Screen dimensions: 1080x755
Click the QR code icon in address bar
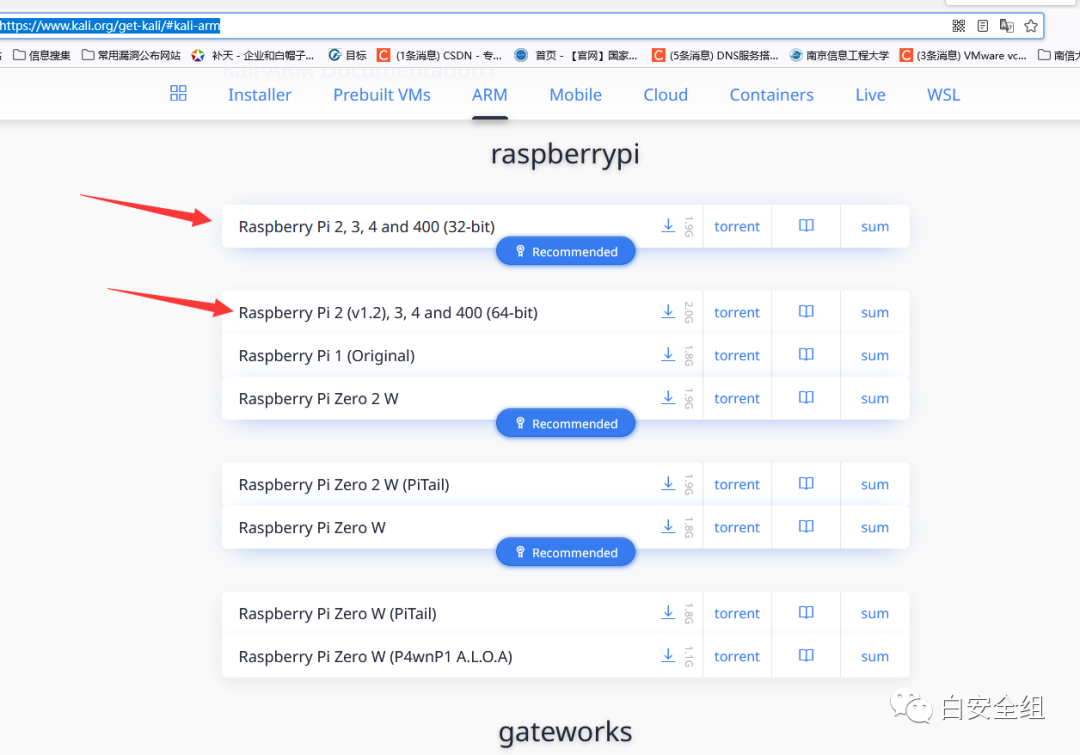(x=958, y=26)
